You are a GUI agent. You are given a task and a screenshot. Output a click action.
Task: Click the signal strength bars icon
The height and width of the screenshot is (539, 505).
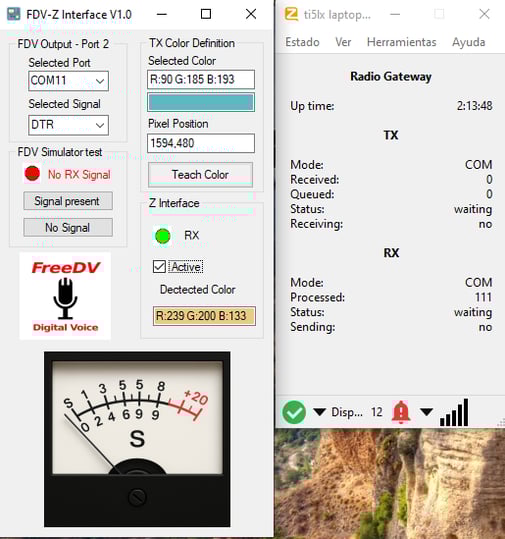tap(454, 412)
